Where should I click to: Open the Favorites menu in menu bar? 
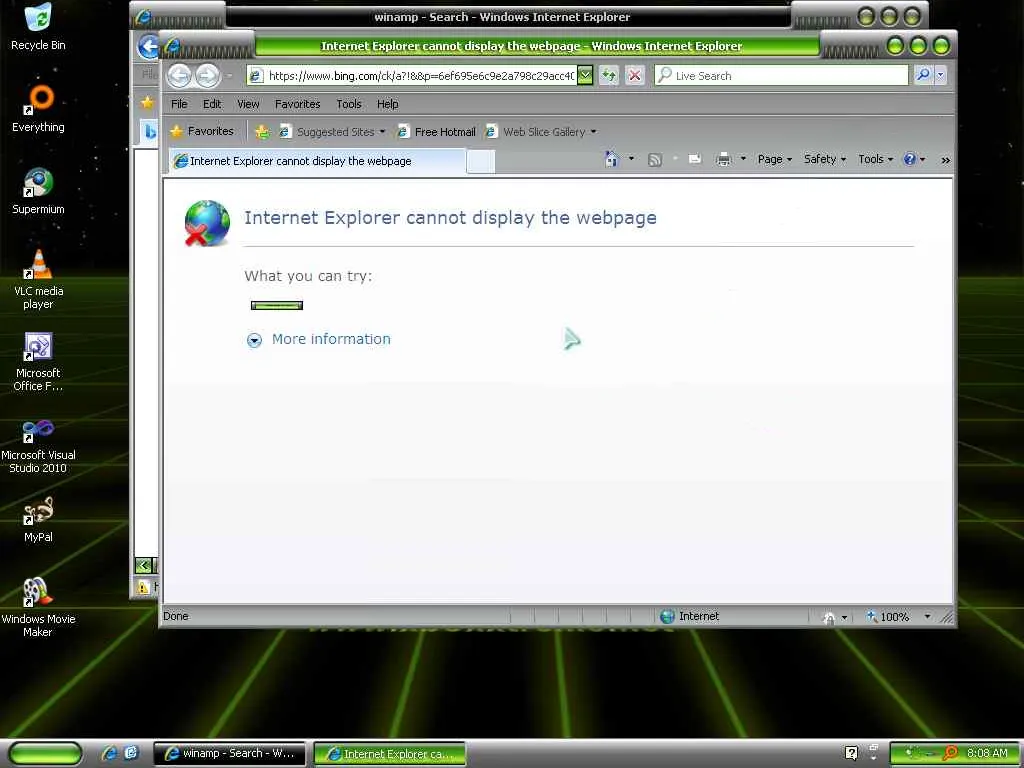(x=297, y=104)
